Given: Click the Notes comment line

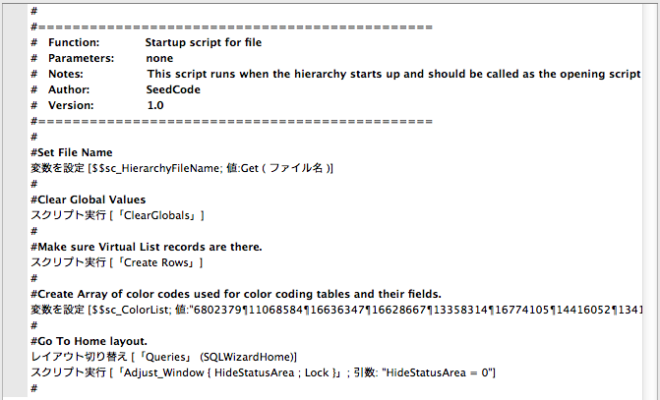Looking at the screenshot, I should (x=335, y=74).
